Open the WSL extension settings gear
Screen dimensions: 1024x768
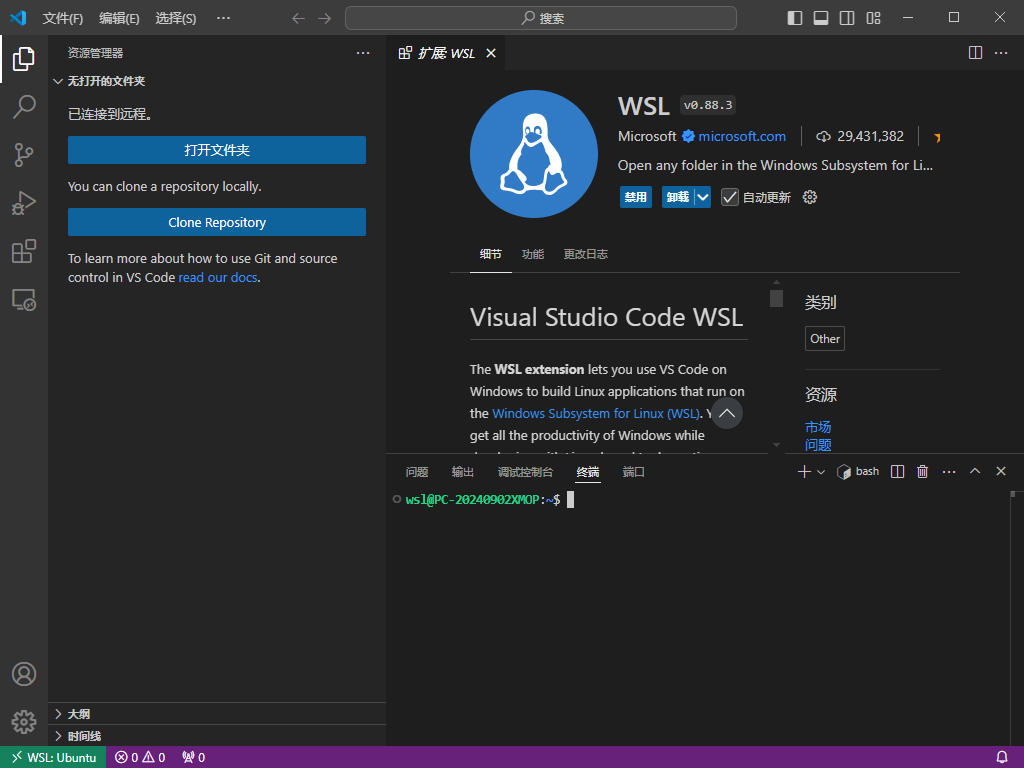pos(810,197)
